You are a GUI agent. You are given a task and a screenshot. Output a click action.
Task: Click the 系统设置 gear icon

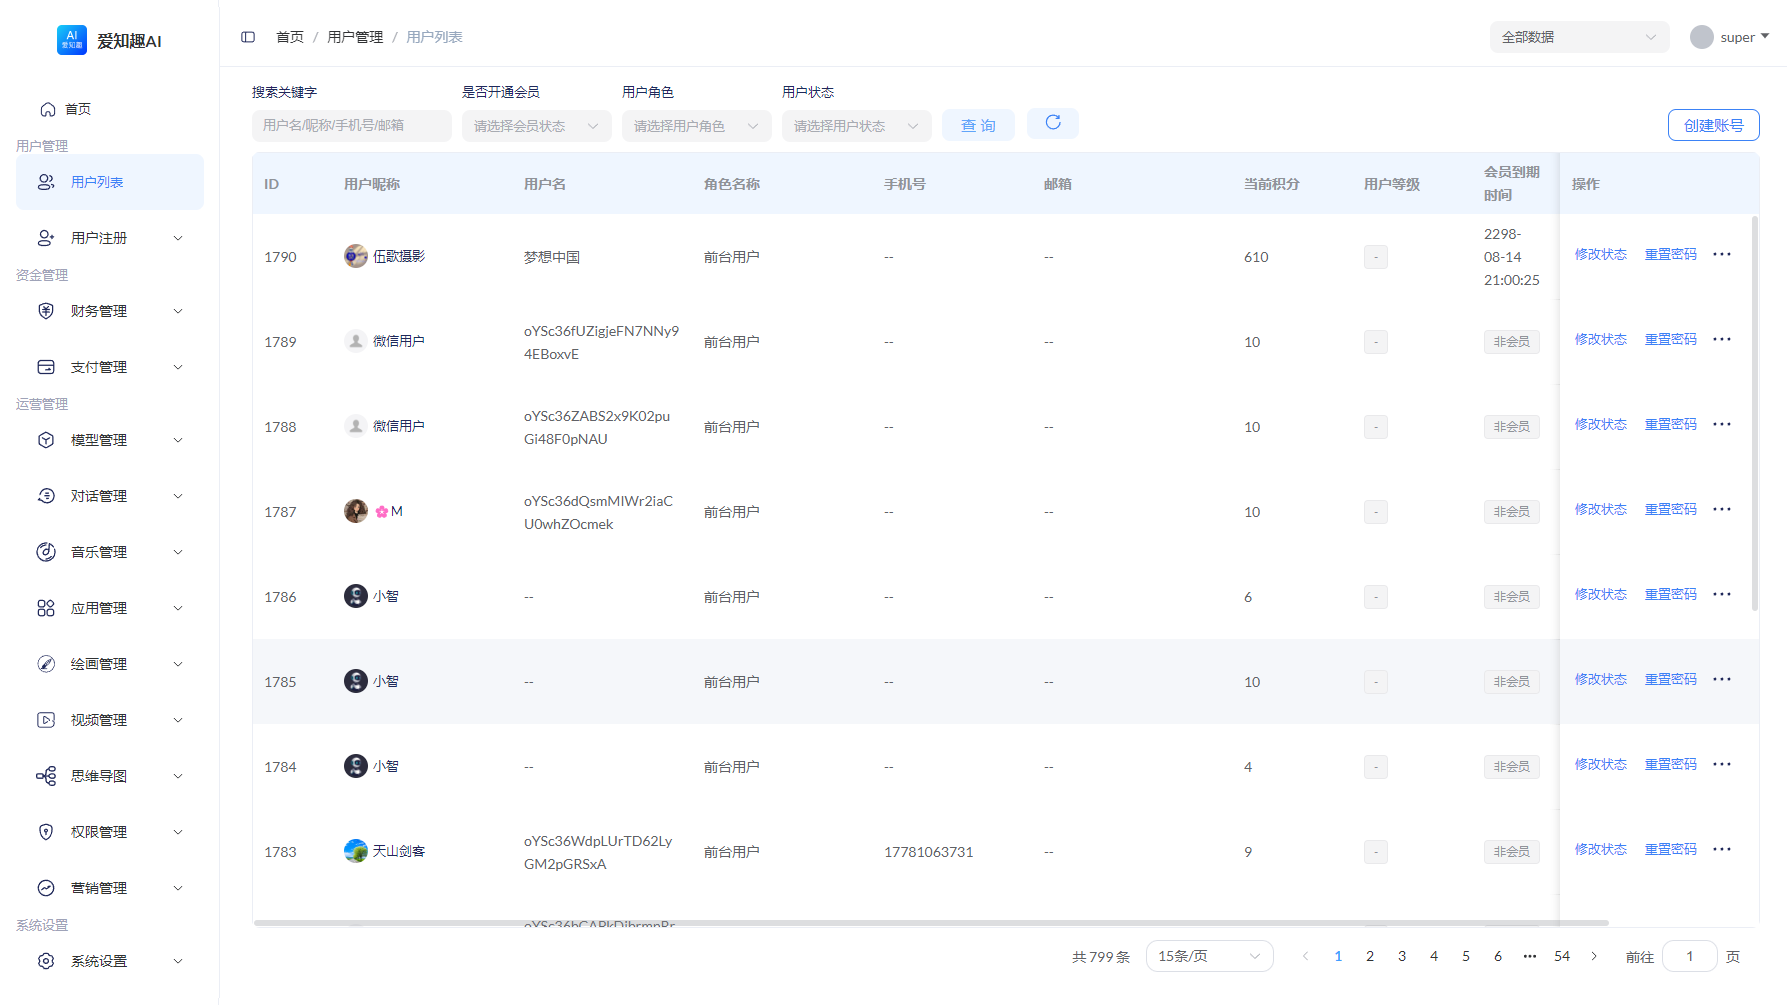46,961
